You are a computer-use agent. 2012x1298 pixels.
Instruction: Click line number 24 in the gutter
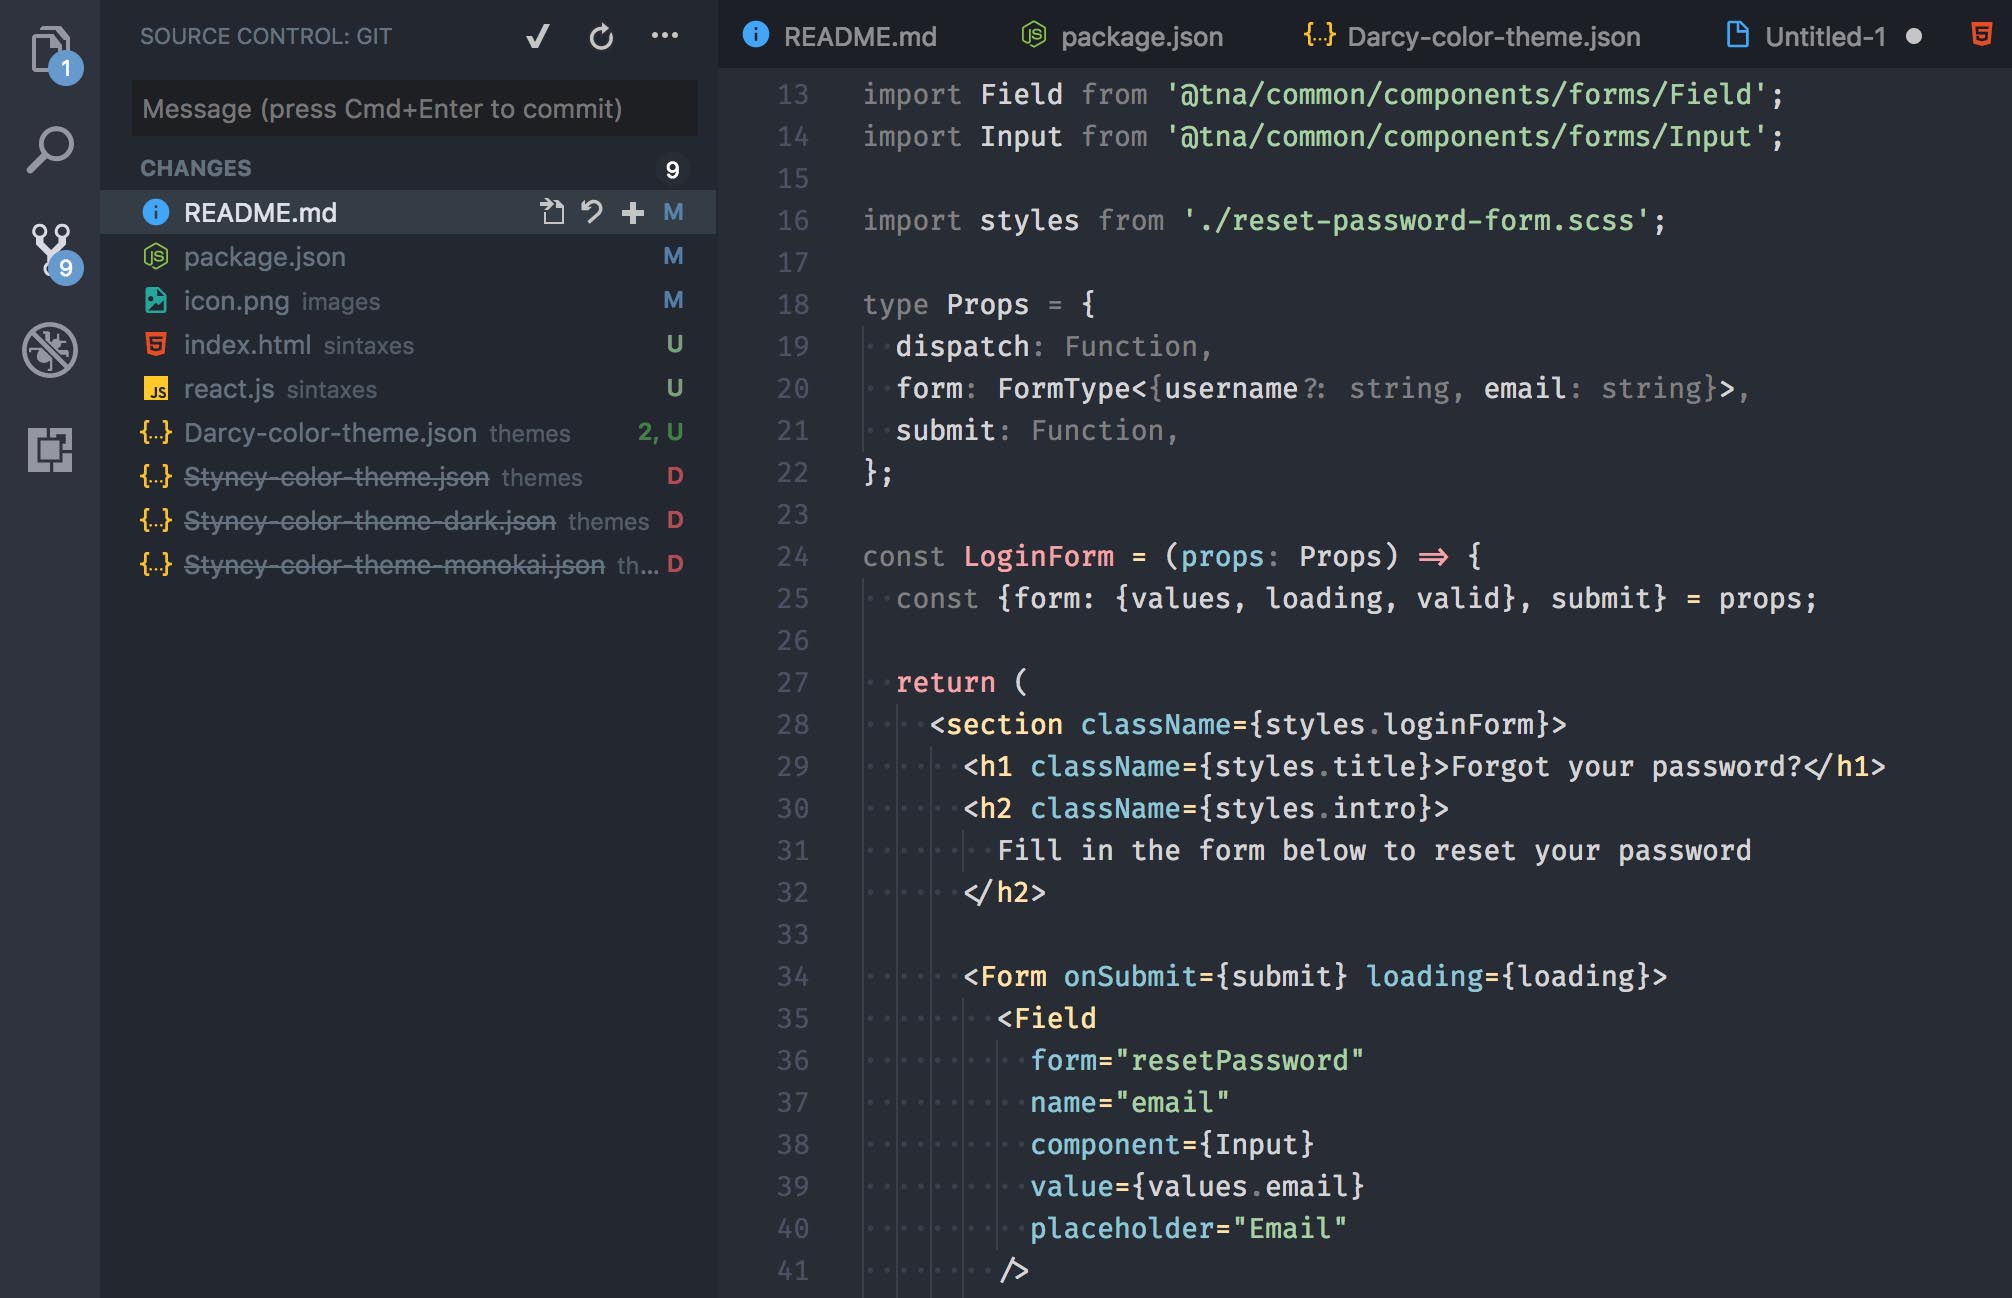point(792,556)
